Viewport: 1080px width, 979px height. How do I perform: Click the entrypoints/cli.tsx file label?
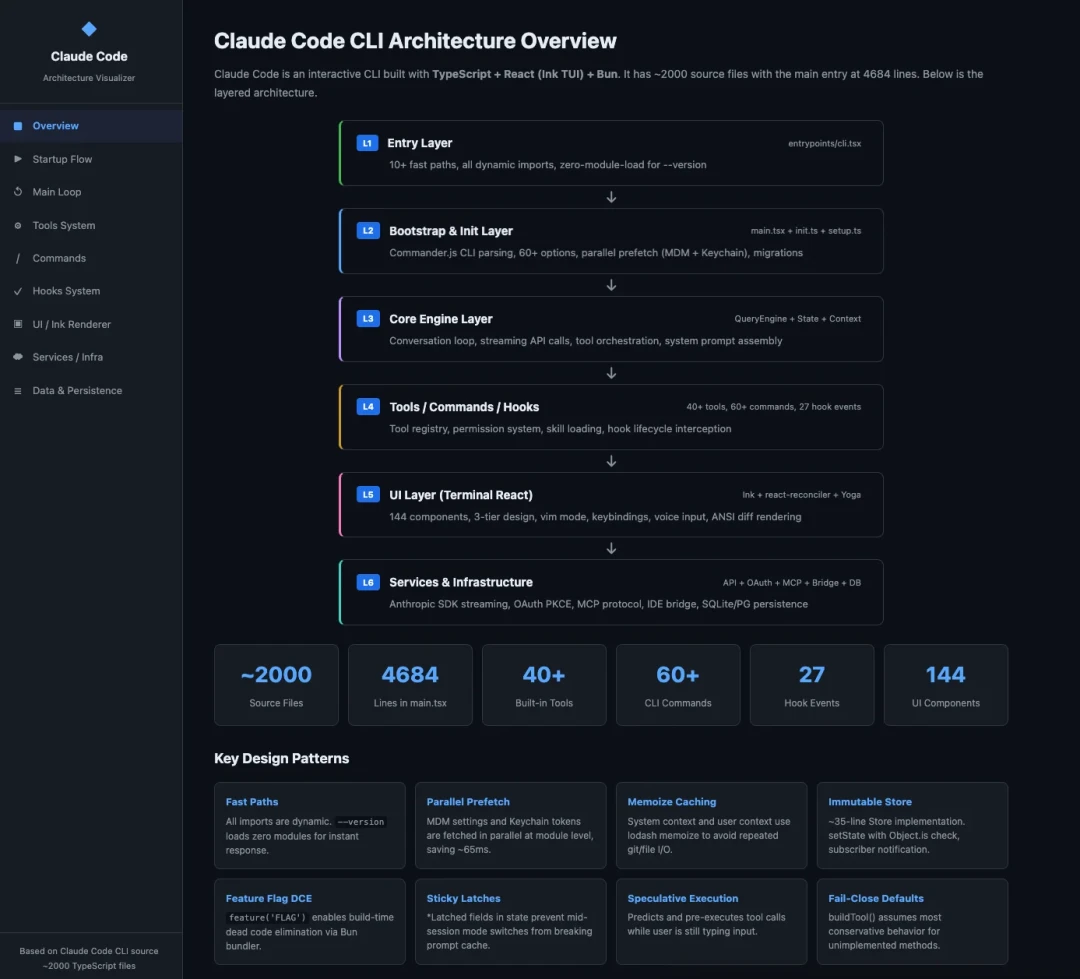824,143
